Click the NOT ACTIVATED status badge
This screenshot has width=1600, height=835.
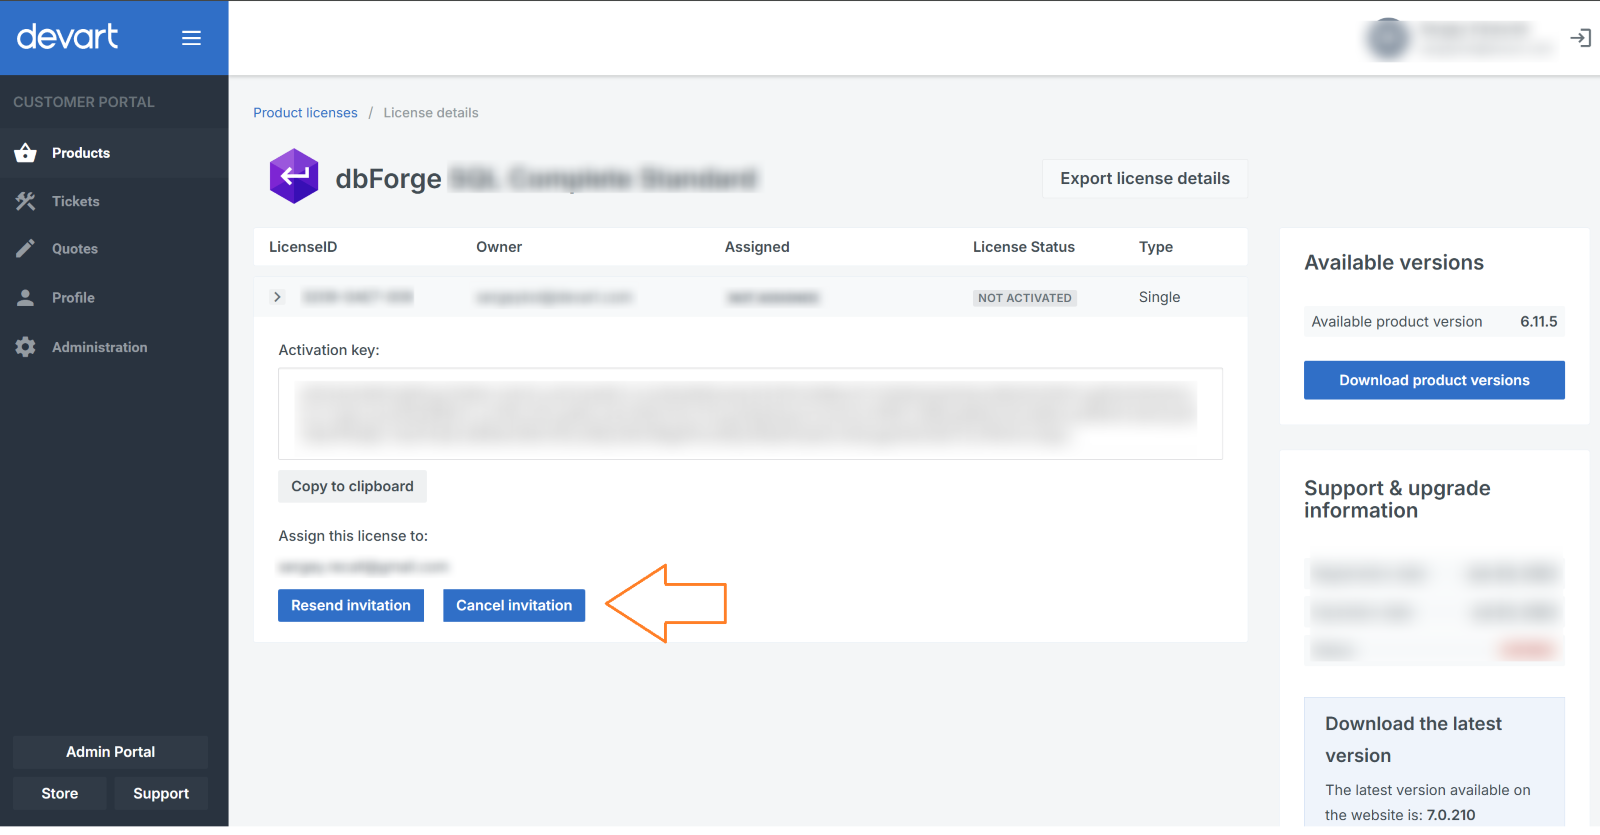coord(1025,298)
